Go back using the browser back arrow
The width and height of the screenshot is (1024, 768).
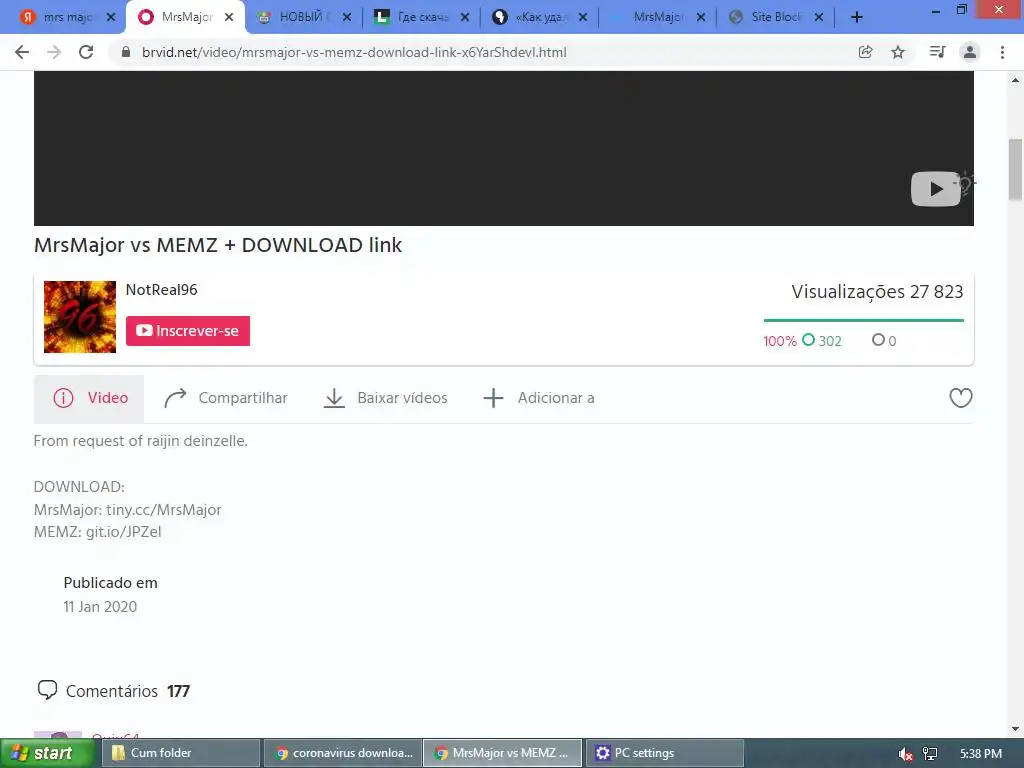coord(22,52)
